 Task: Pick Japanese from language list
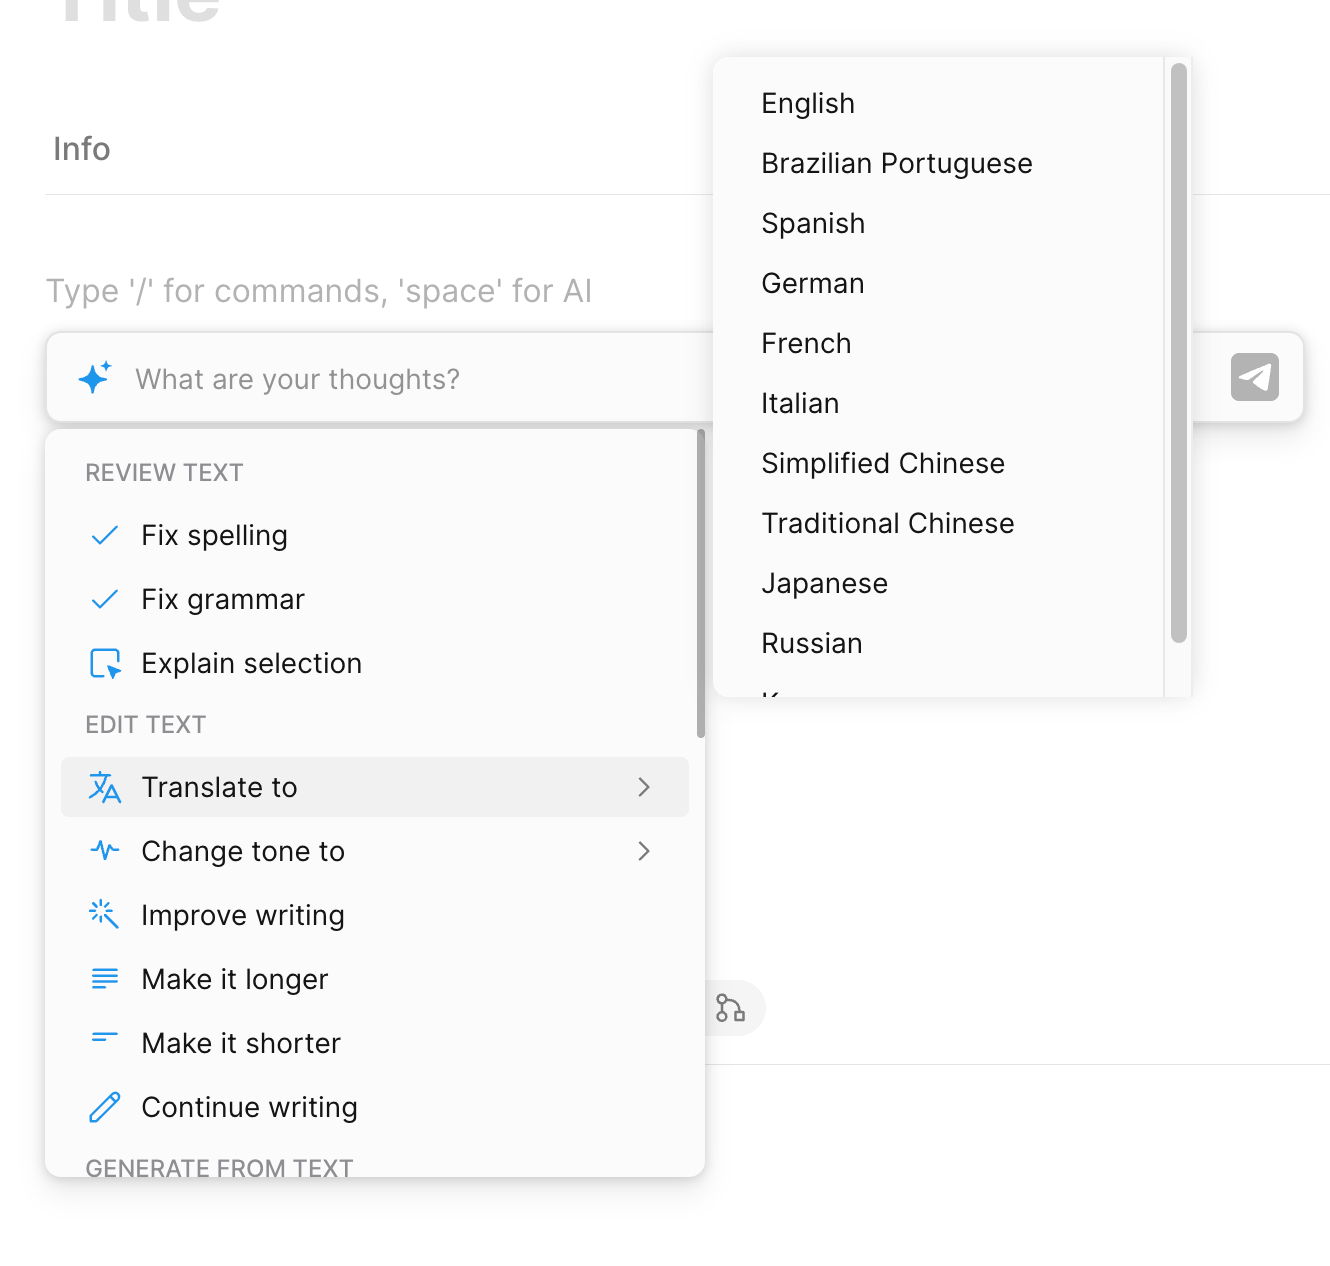[824, 583]
